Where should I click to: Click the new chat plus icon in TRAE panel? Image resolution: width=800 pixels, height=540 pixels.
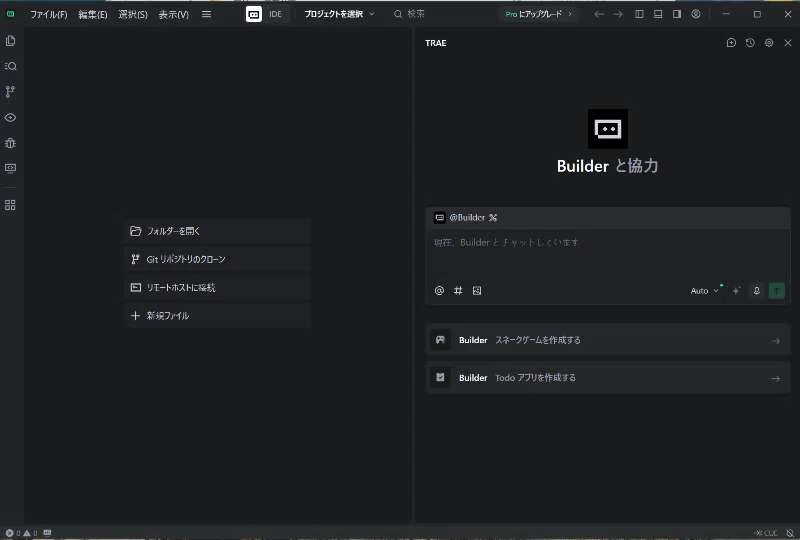tap(731, 43)
